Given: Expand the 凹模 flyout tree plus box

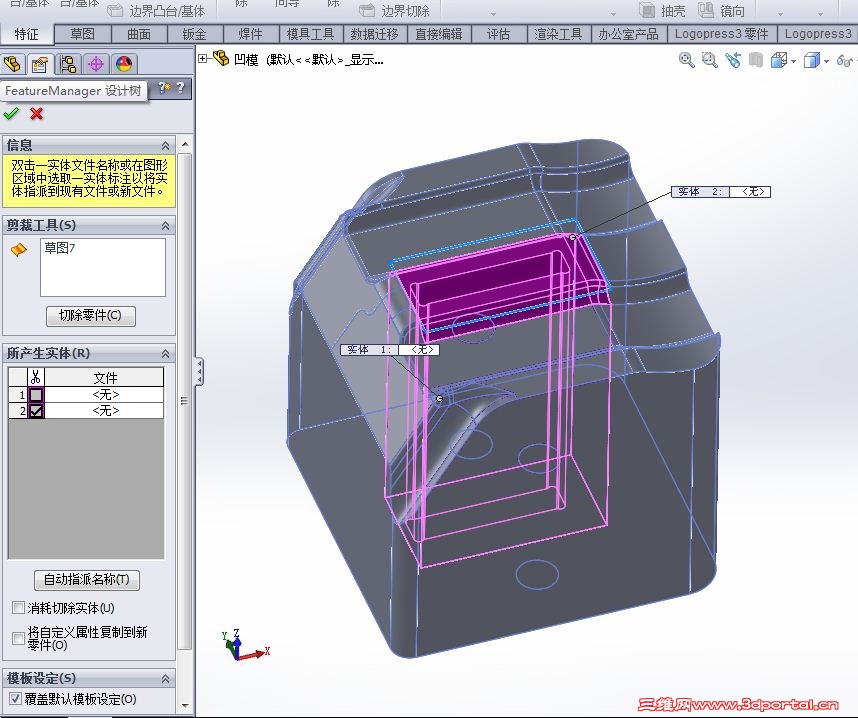Looking at the screenshot, I should click(x=203, y=58).
